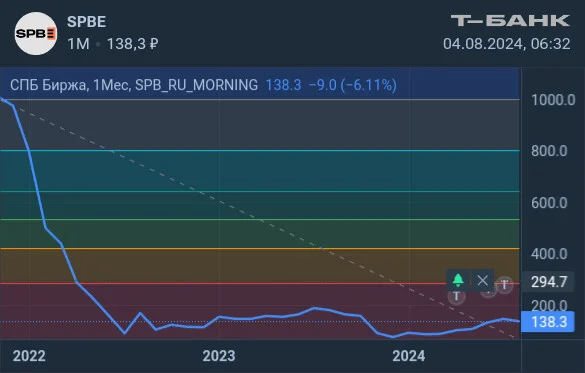
Task: Click the 1M timeframe label
Action: (78, 44)
